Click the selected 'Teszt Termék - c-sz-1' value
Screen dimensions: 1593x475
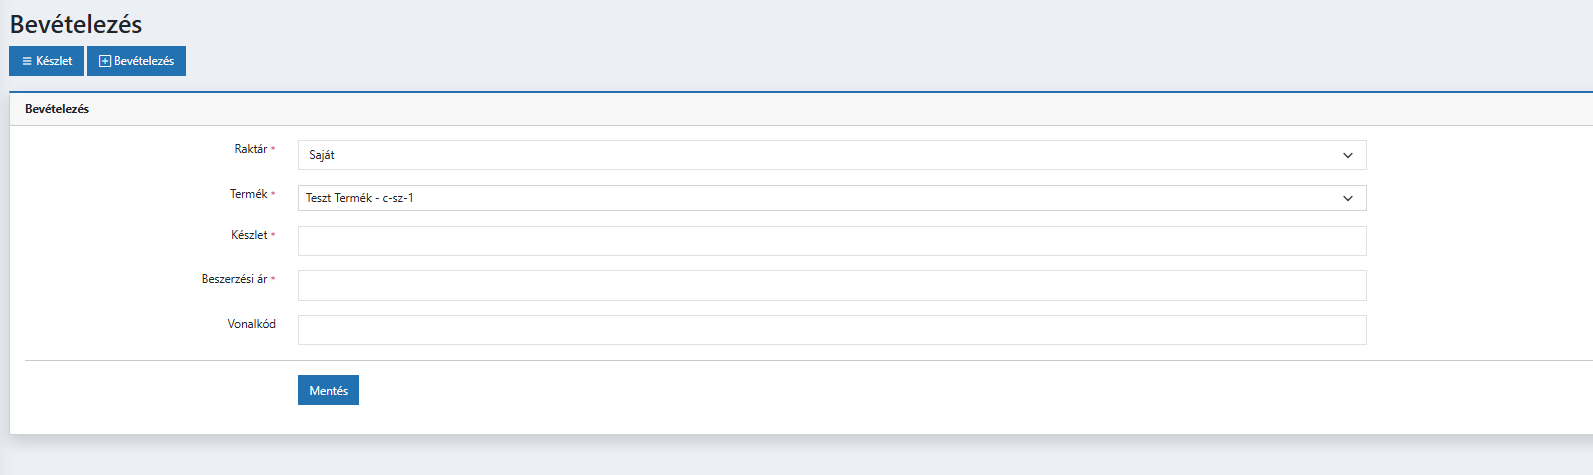(360, 198)
